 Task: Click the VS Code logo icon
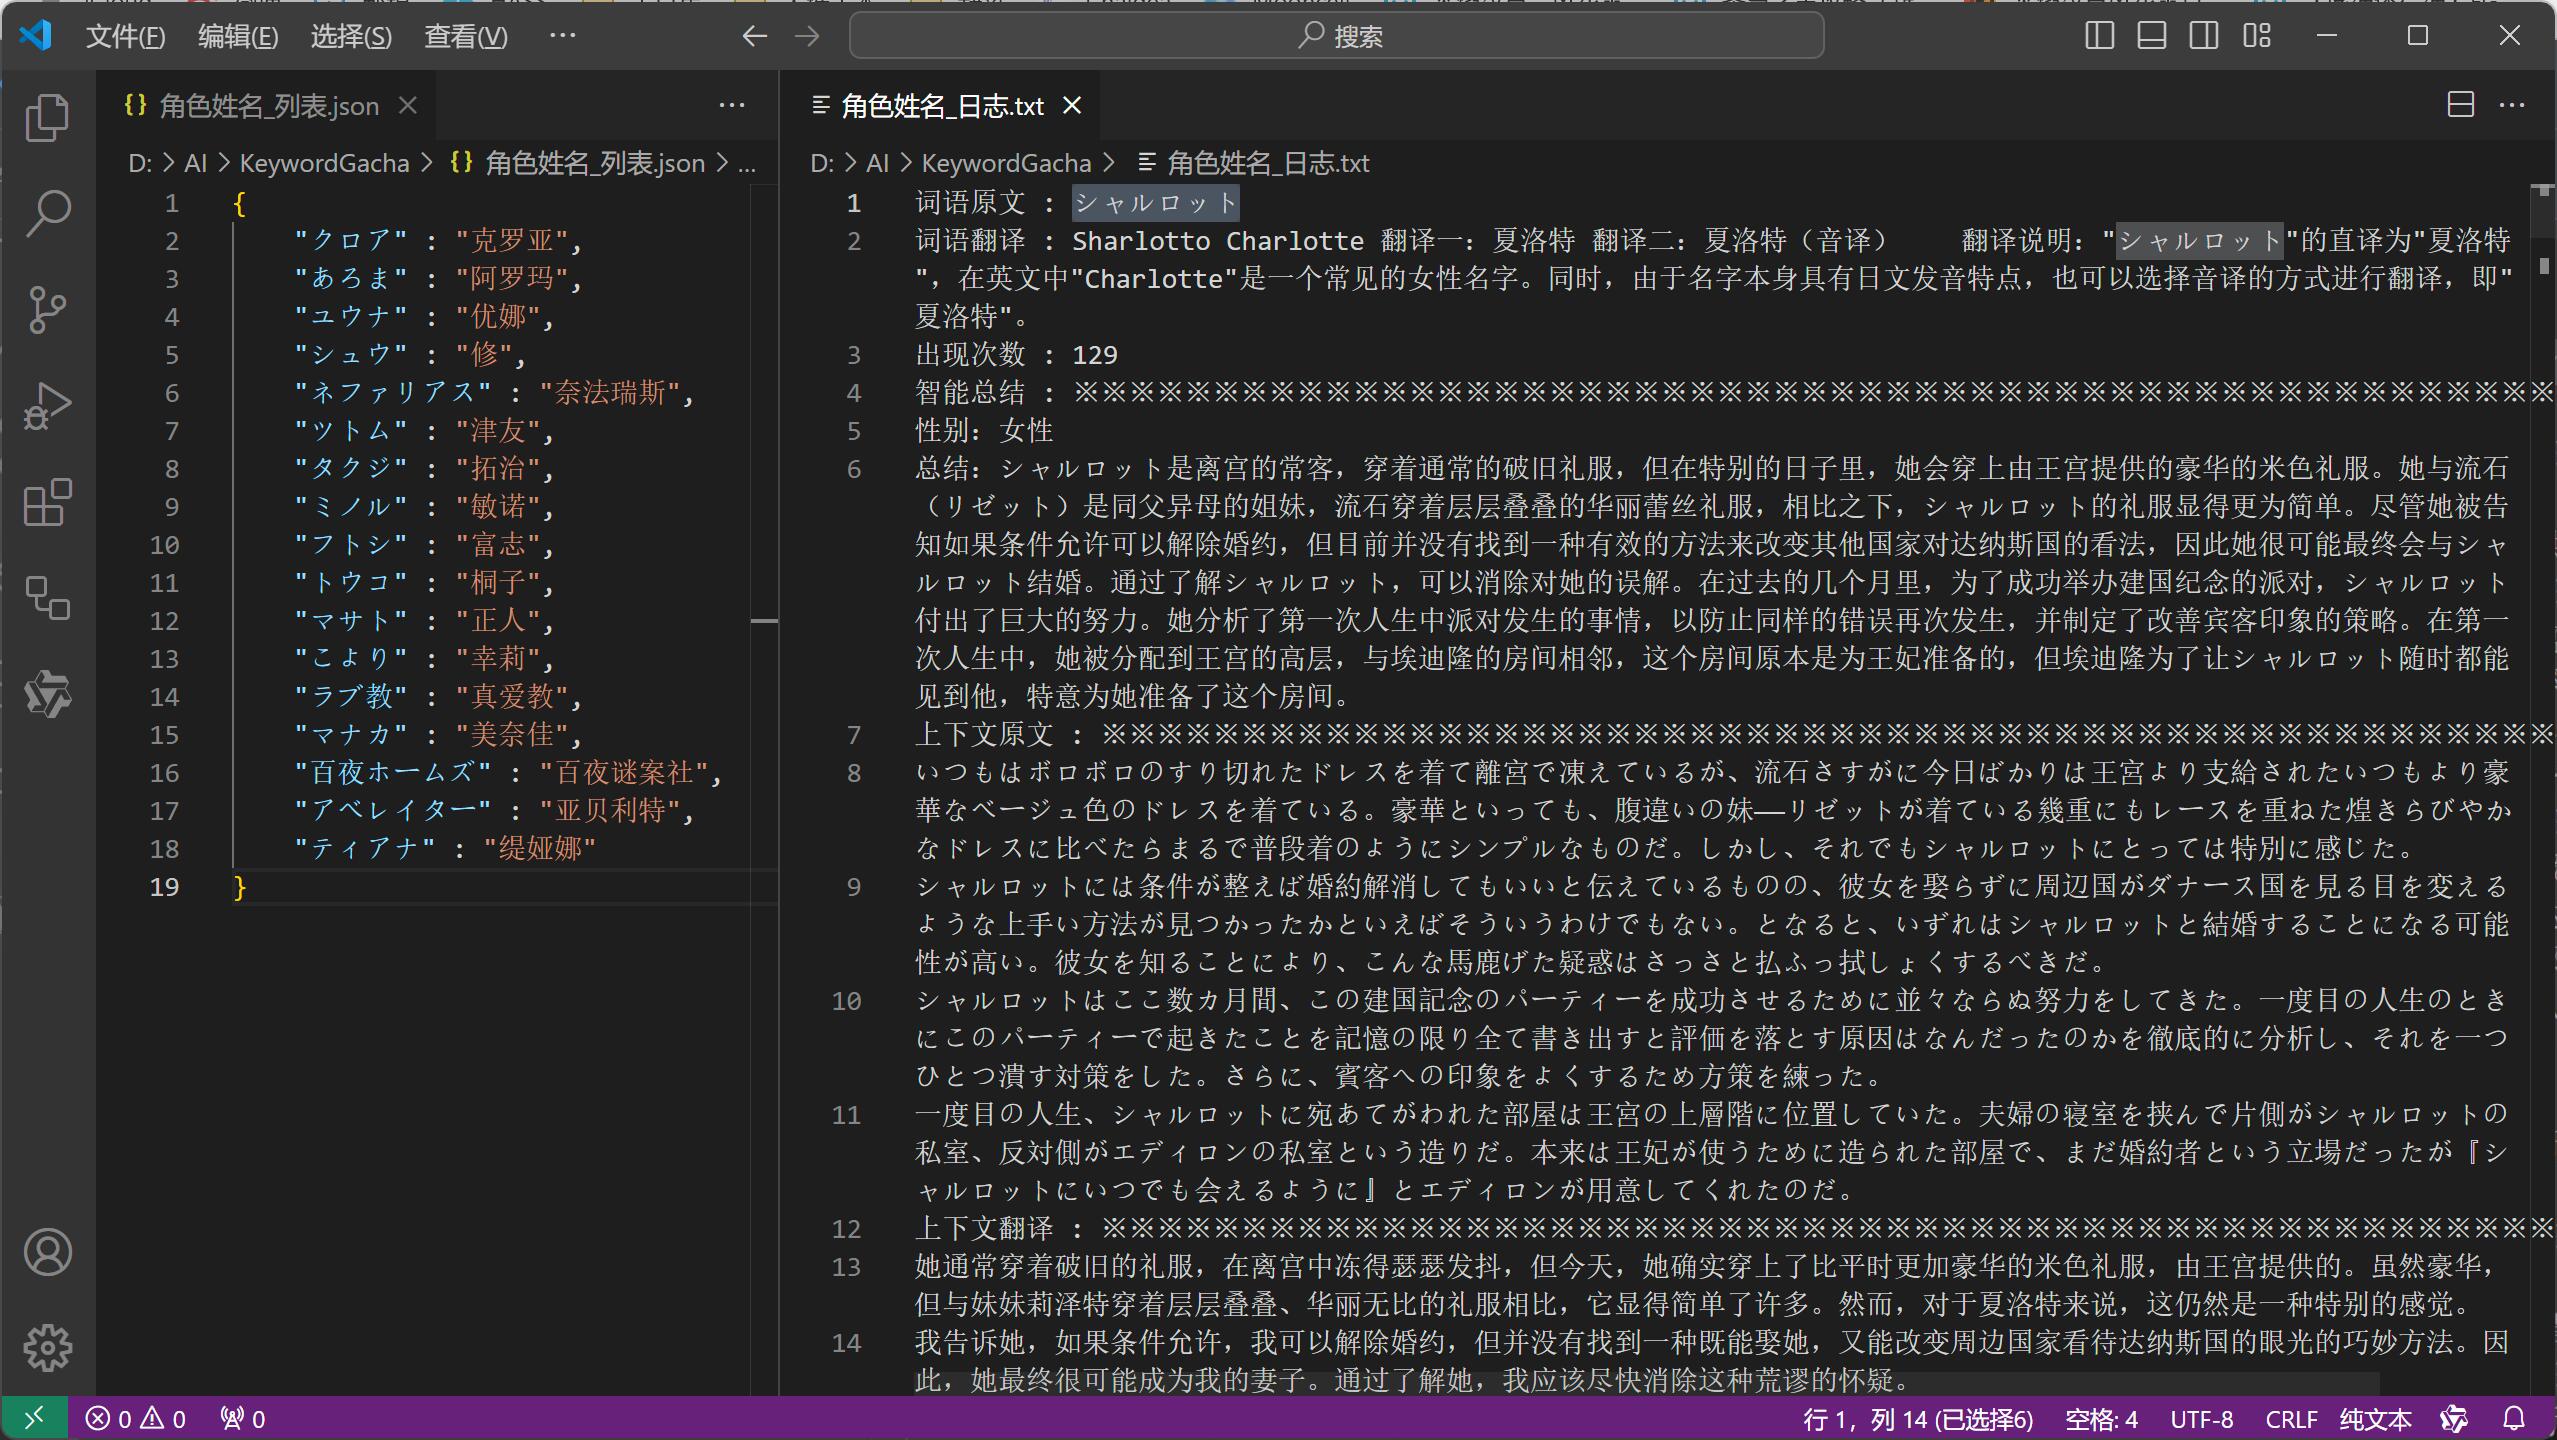36,36
